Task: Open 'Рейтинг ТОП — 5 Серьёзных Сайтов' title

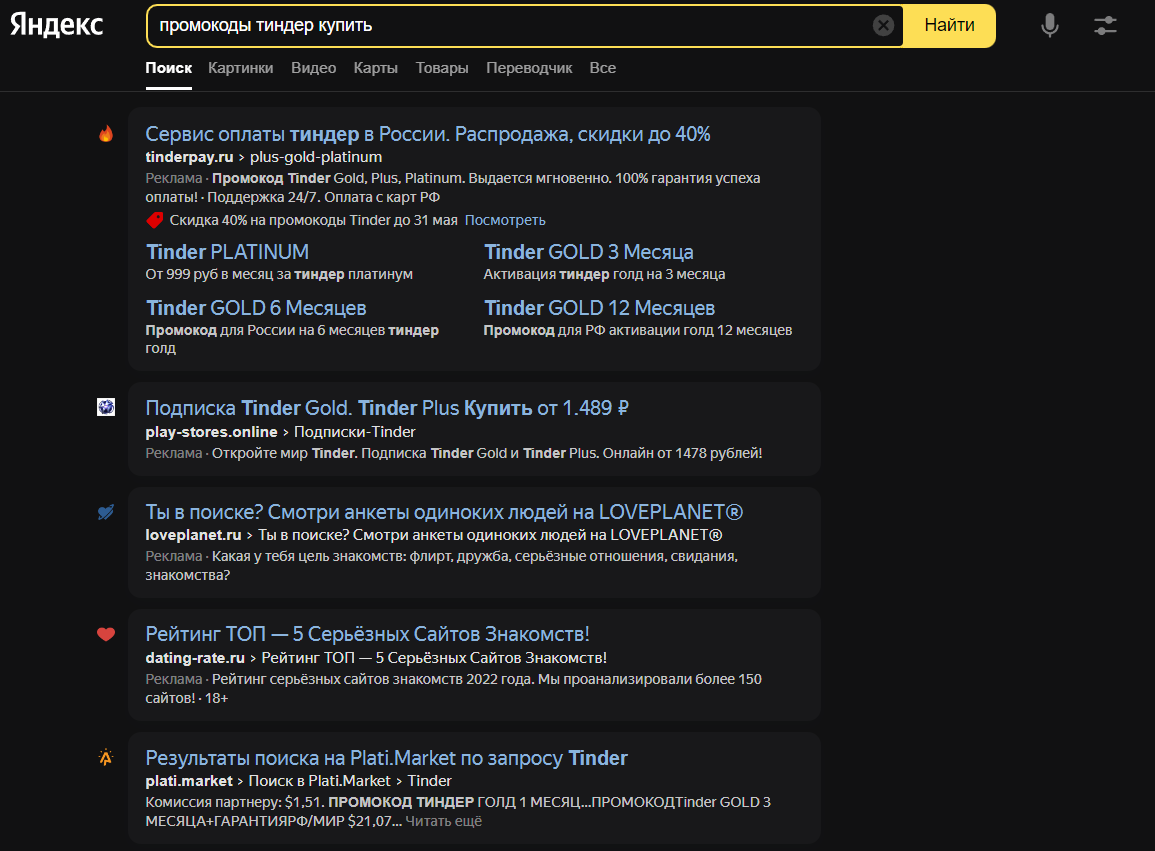Action: click(368, 634)
